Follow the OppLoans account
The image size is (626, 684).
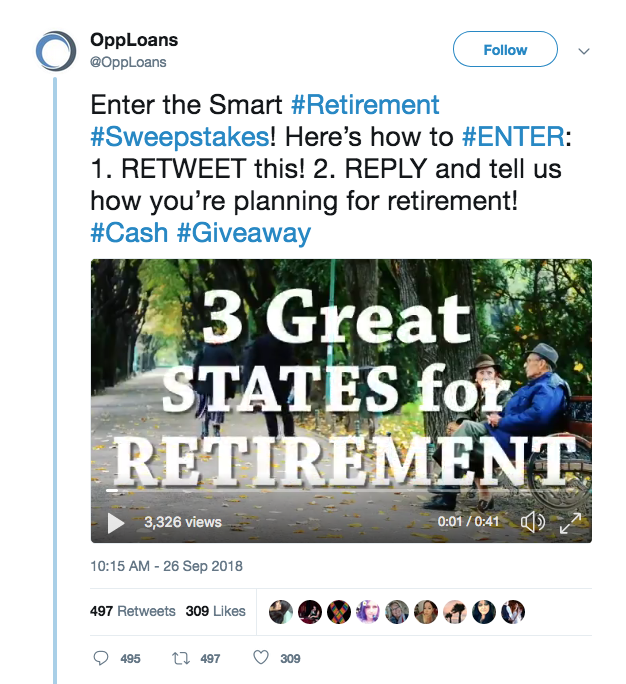505,49
